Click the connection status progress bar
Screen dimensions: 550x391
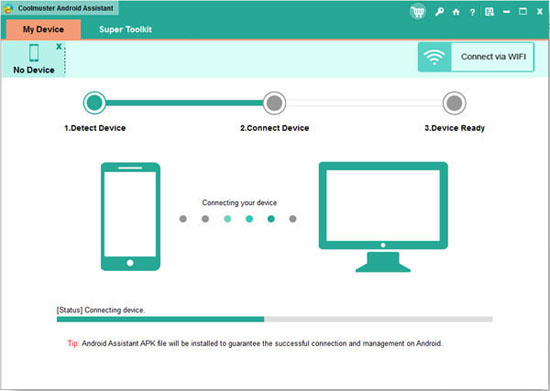click(x=275, y=319)
